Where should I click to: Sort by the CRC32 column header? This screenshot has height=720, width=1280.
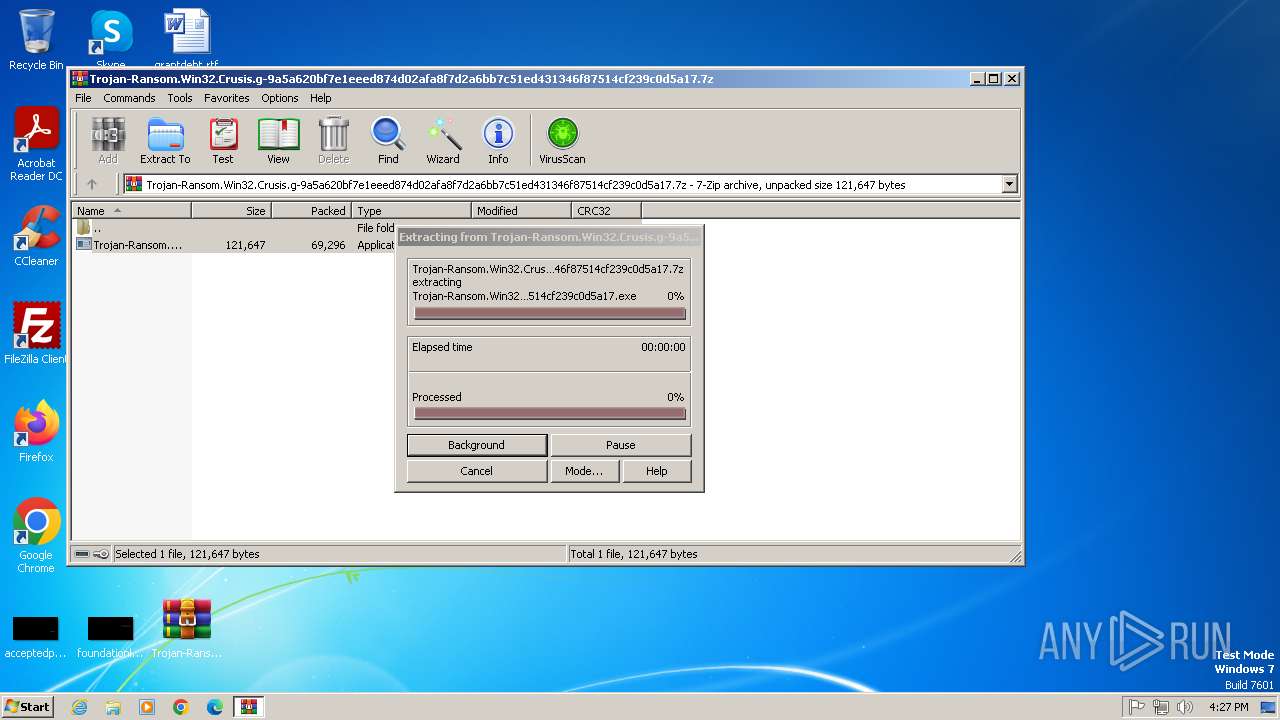pyautogui.click(x=606, y=211)
